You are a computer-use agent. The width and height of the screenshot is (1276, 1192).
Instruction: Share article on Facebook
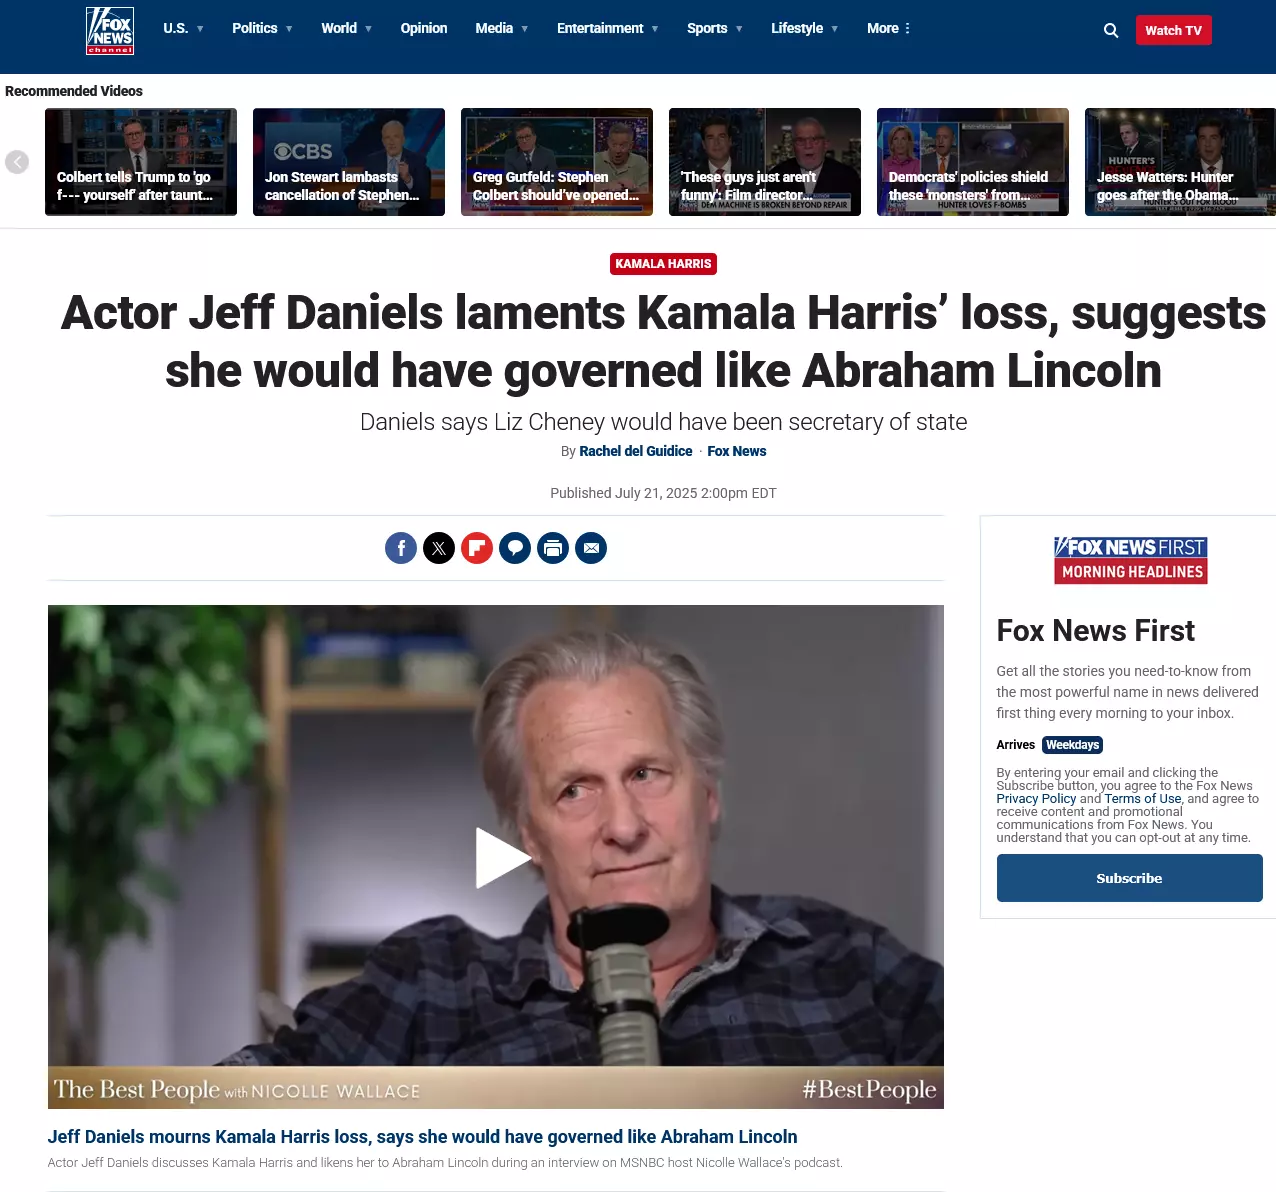[x=401, y=548]
